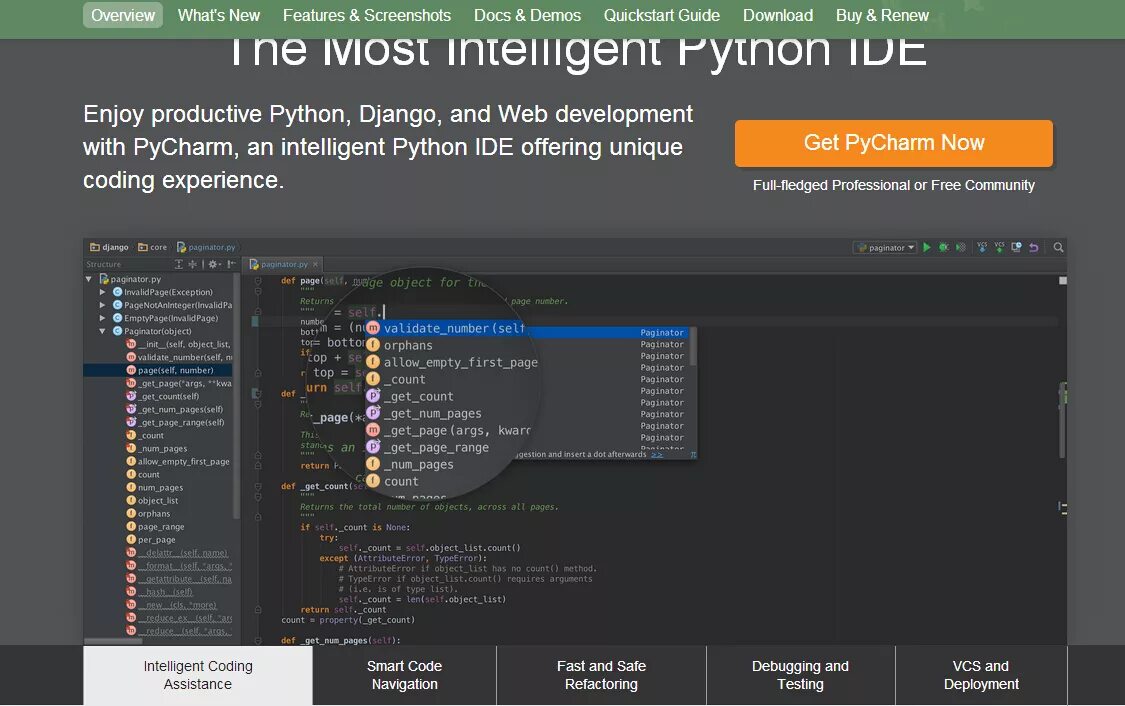The height and width of the screenshot is (706, 1125).
Task: Select the Debugging and Testing tab
Action: point(801,675)
